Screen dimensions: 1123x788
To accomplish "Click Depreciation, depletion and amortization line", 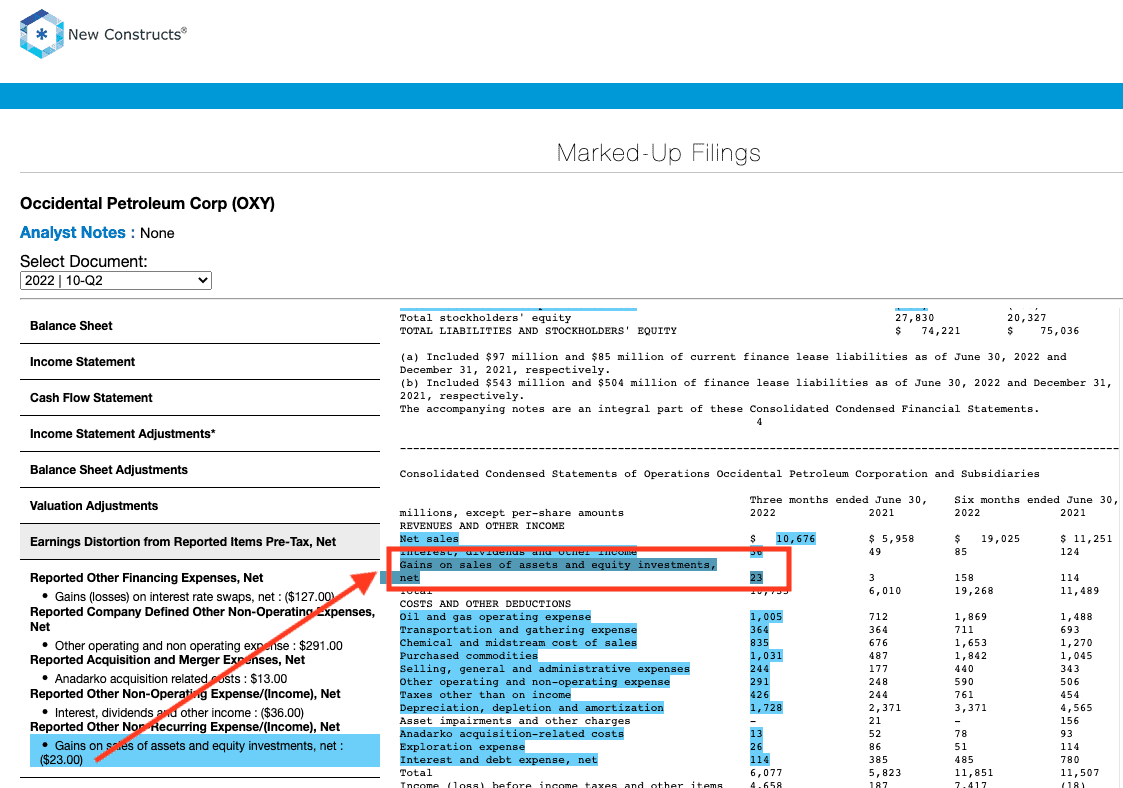I will 531,708.
